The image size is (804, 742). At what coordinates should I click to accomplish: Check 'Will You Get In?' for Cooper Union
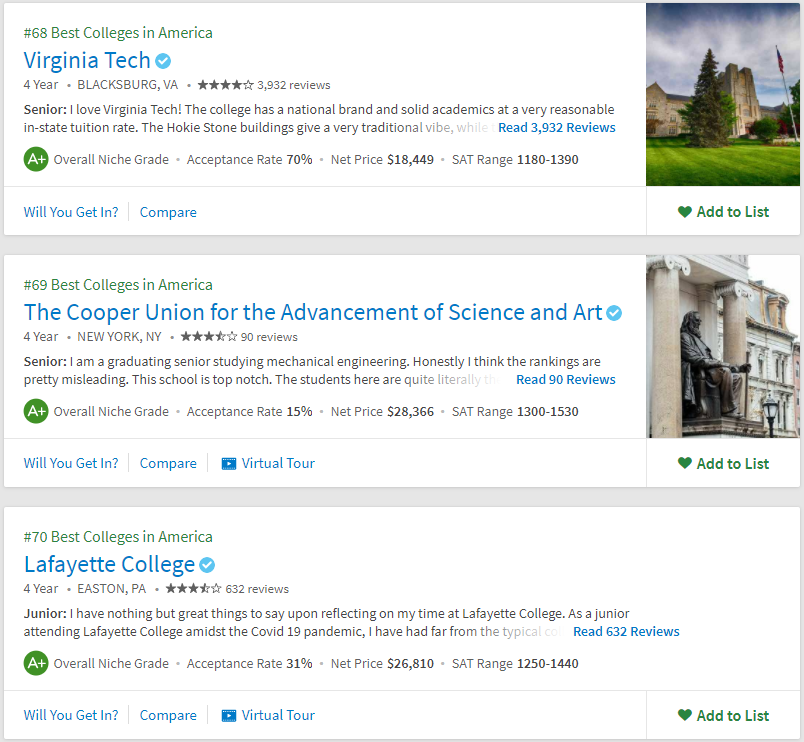pos(71,463)
